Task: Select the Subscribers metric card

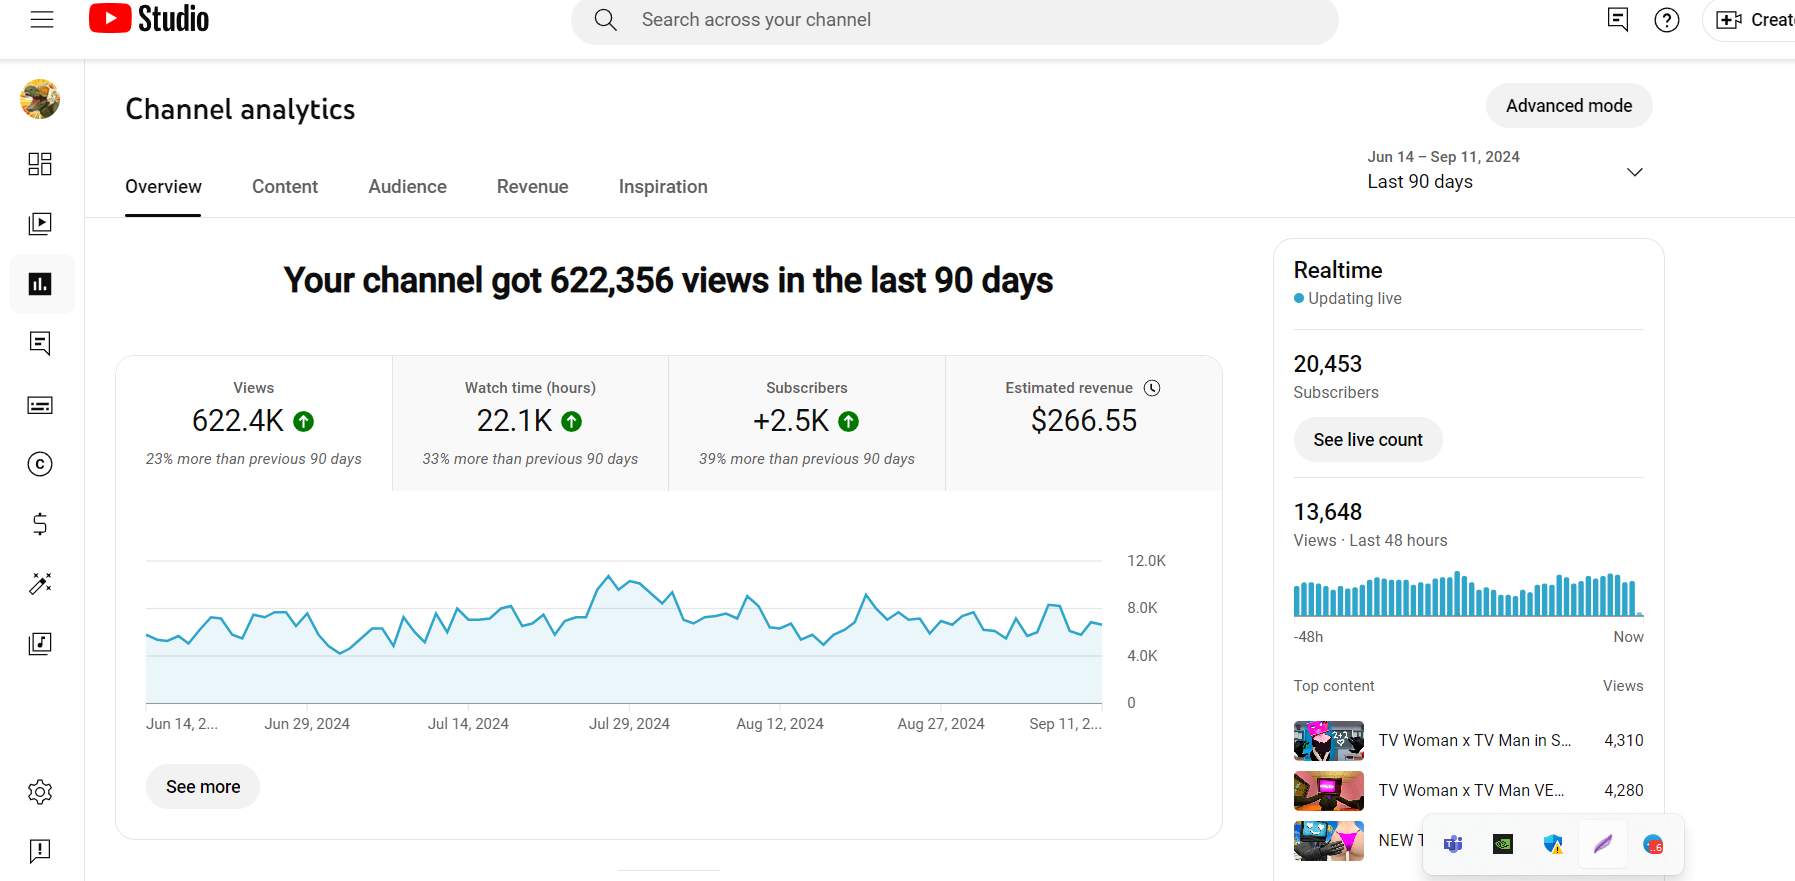Action: (807, 423)
